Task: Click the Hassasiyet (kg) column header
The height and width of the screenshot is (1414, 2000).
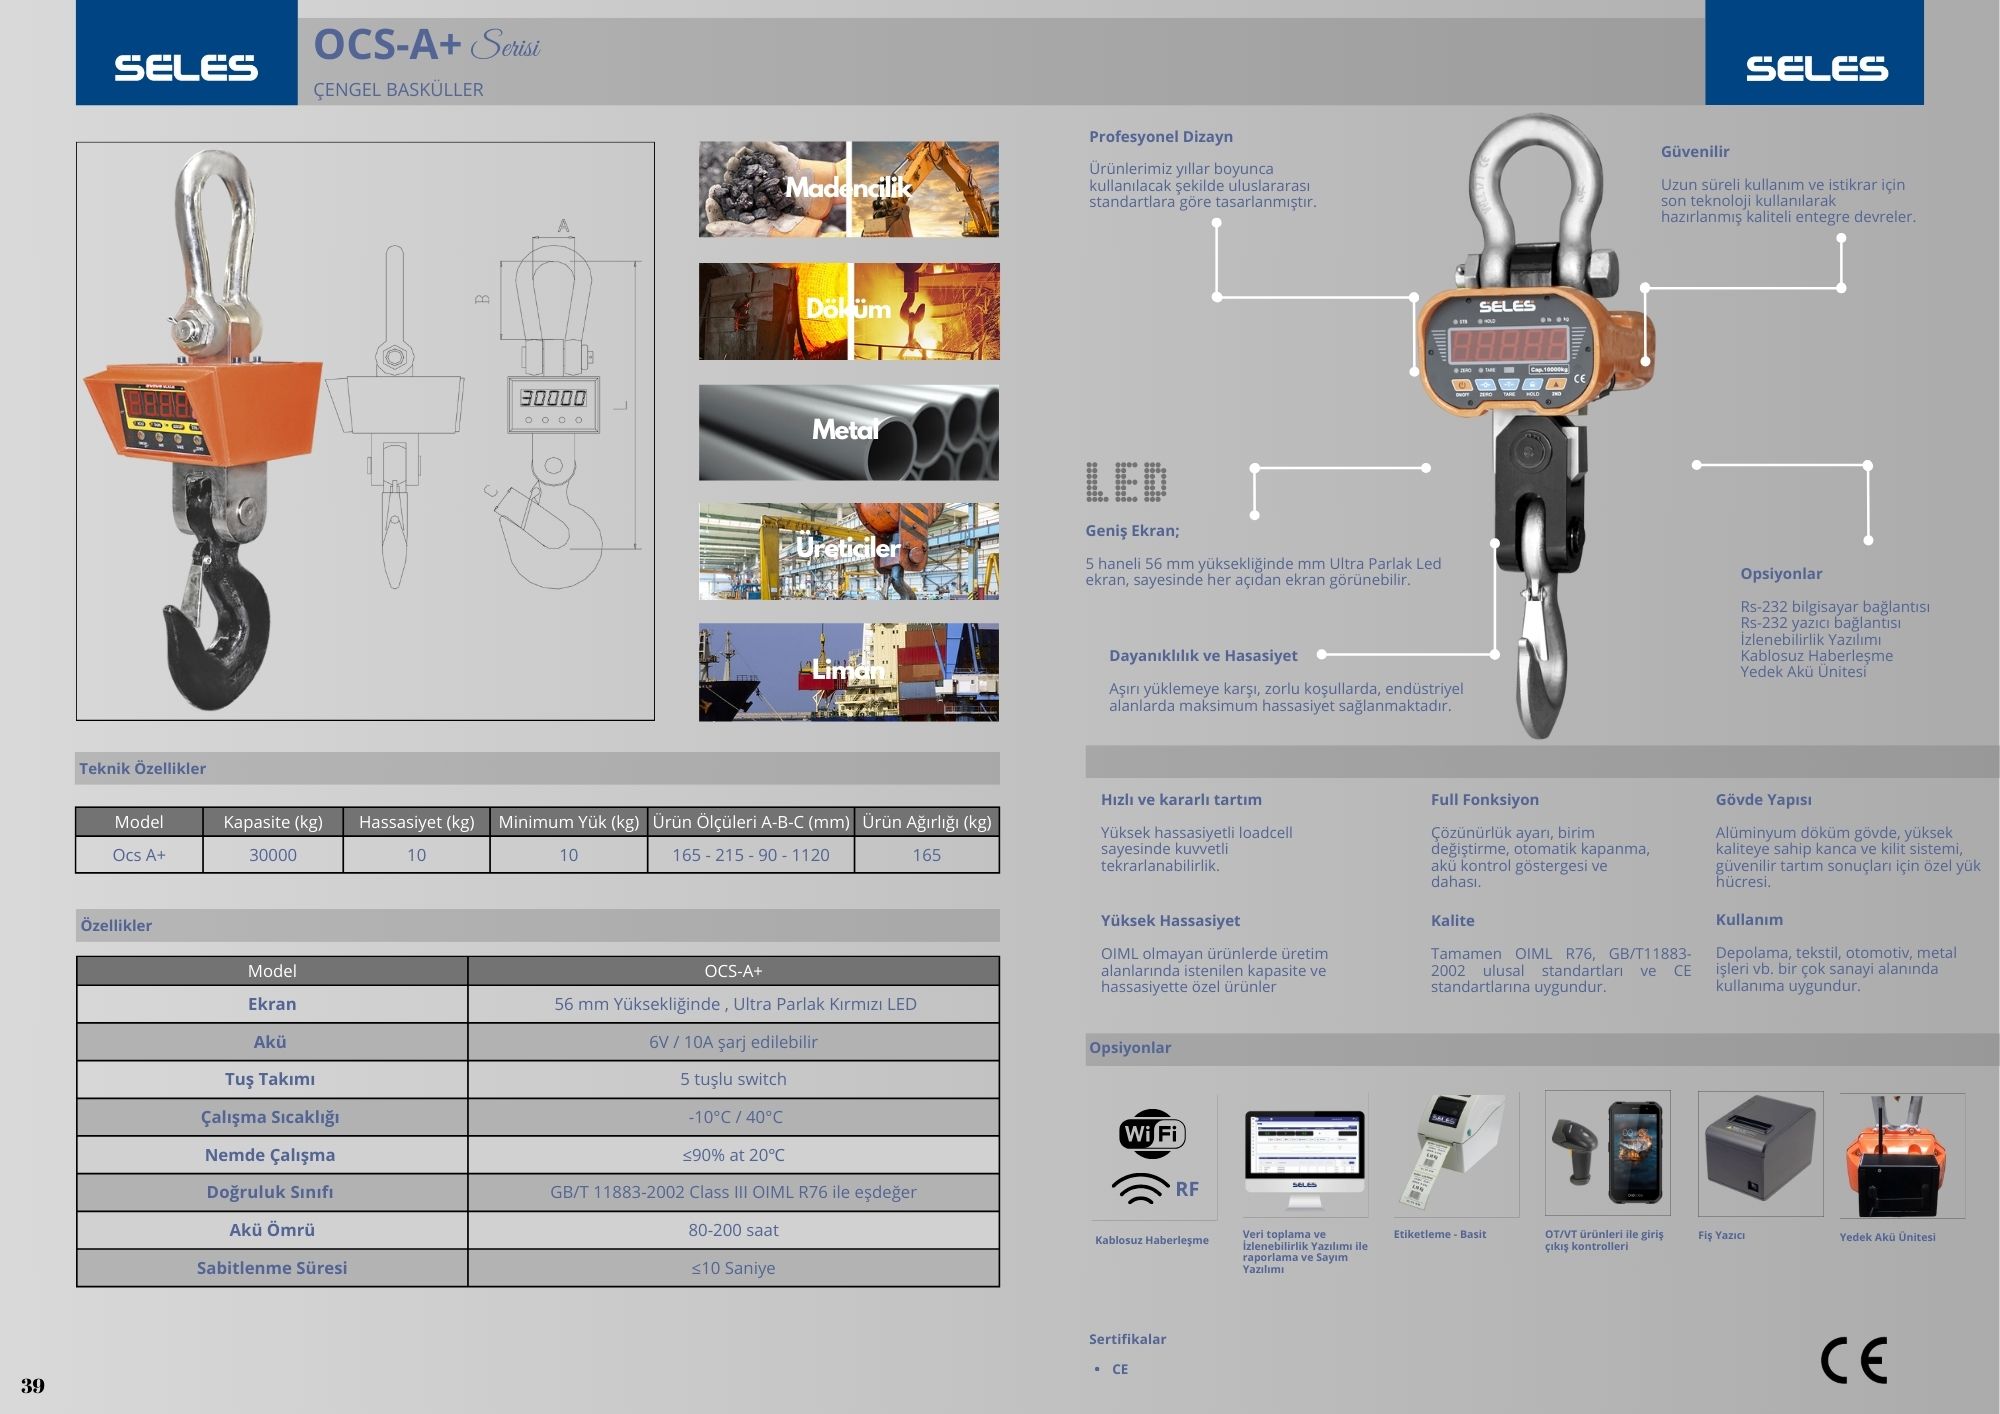Action: 417,822
